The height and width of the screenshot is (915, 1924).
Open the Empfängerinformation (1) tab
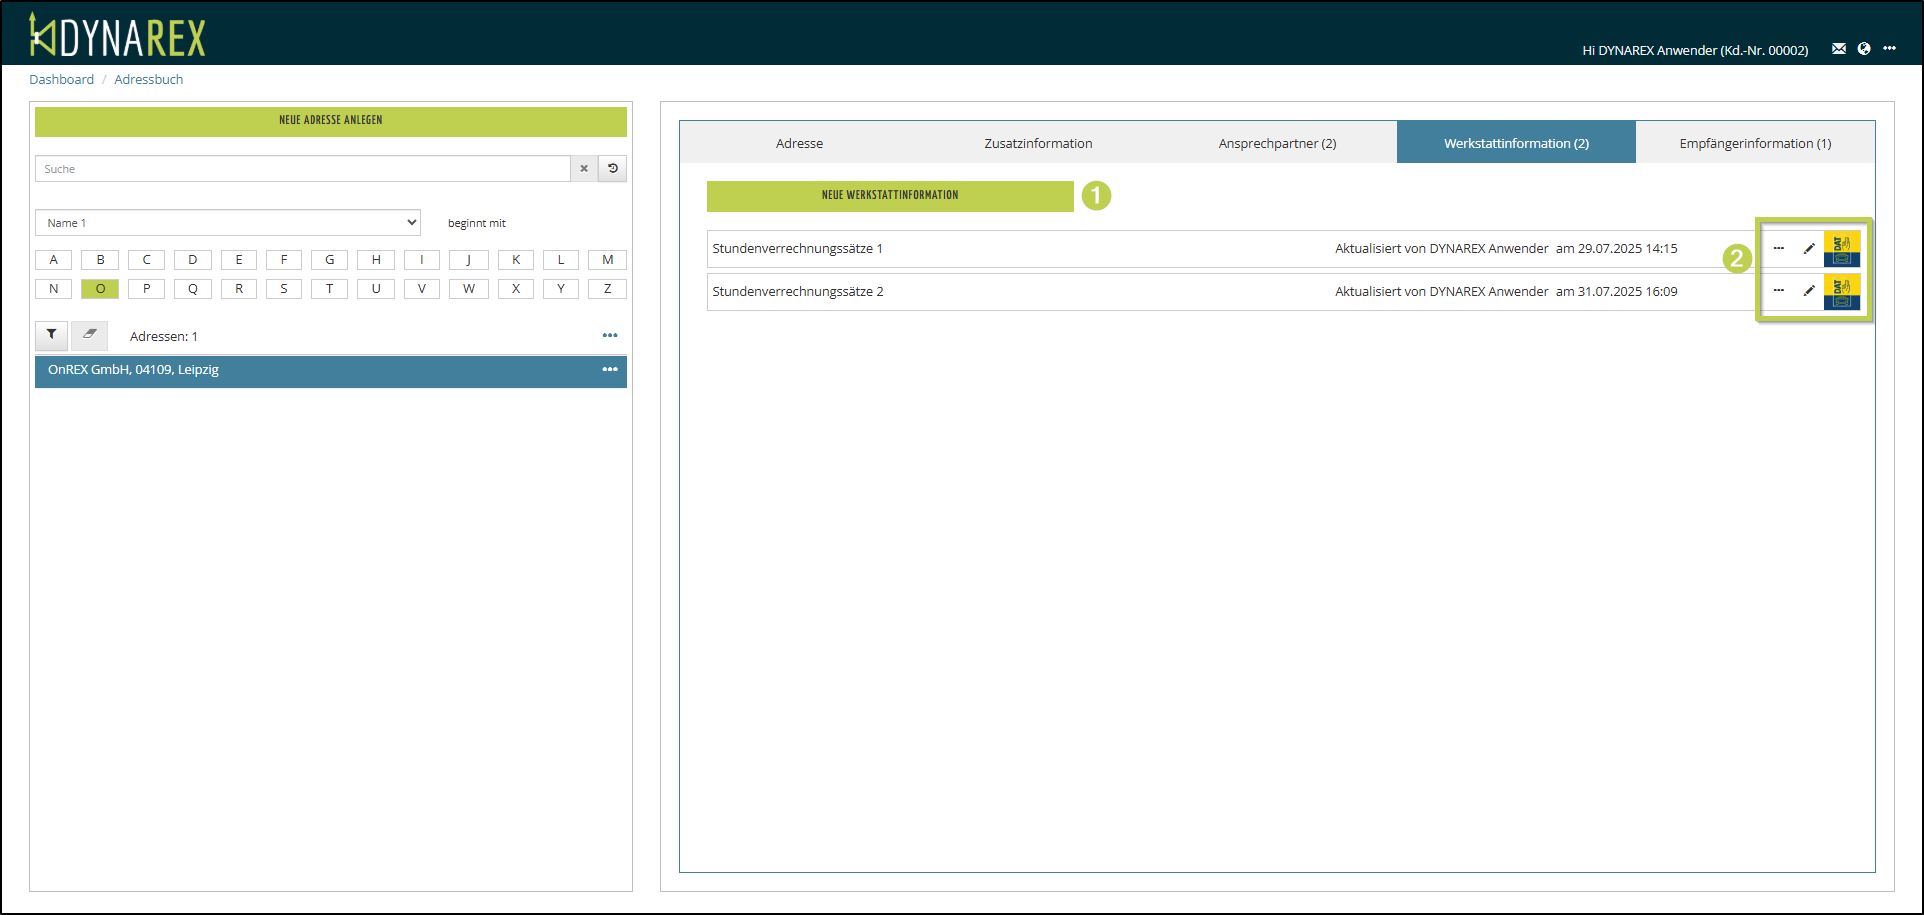point(1755,143)
